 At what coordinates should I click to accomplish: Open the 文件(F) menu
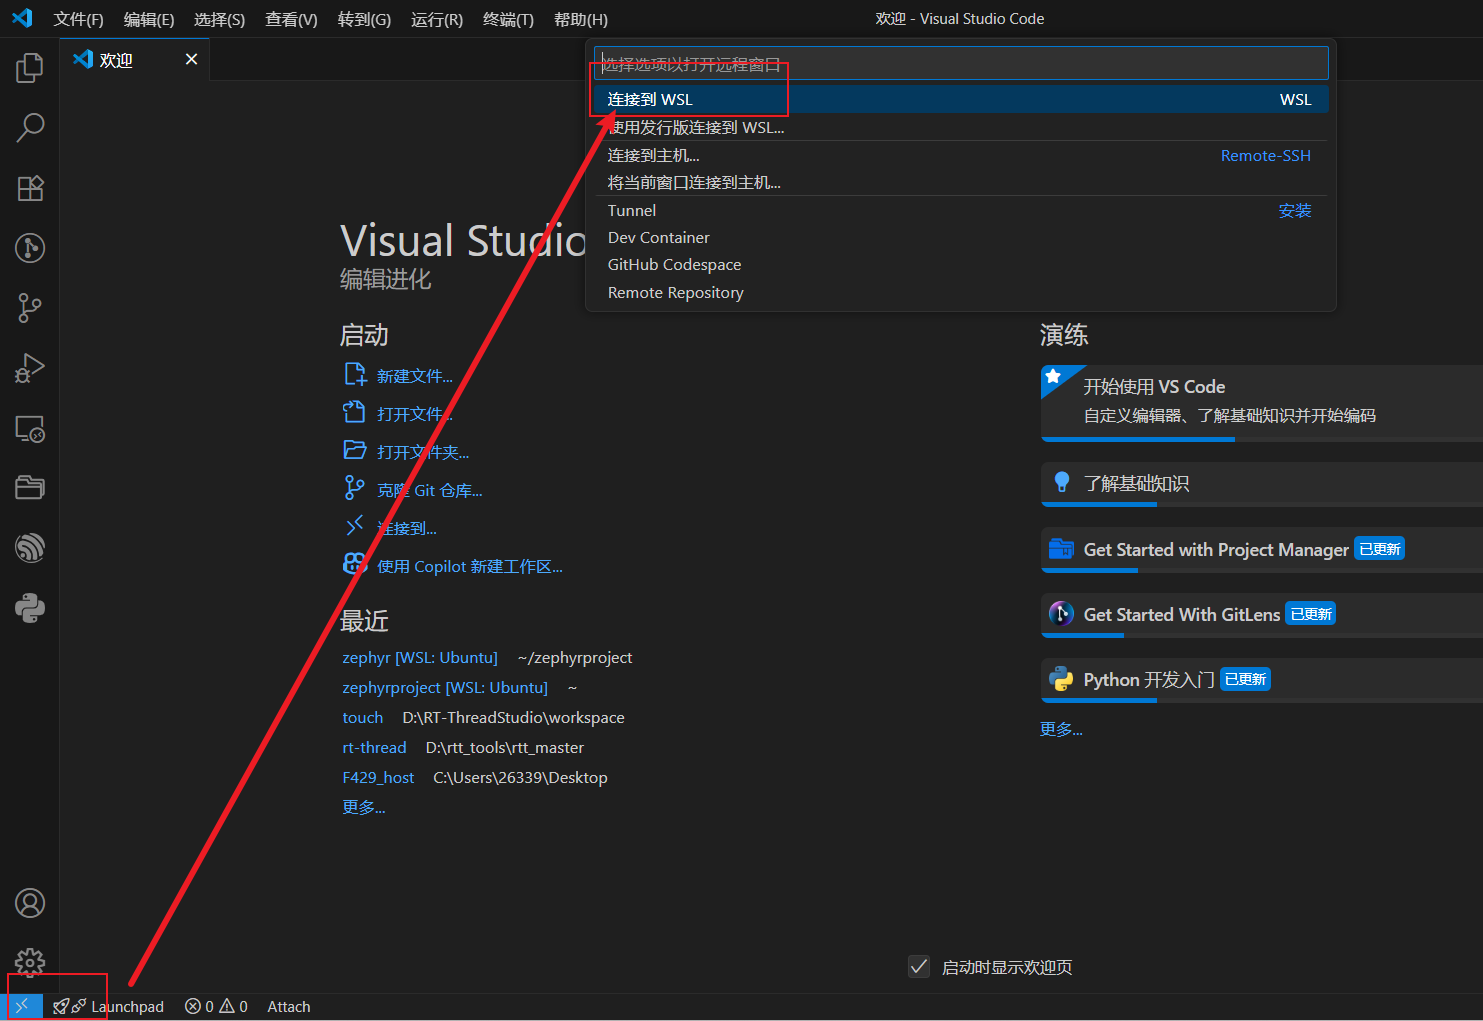pos(78,19)
